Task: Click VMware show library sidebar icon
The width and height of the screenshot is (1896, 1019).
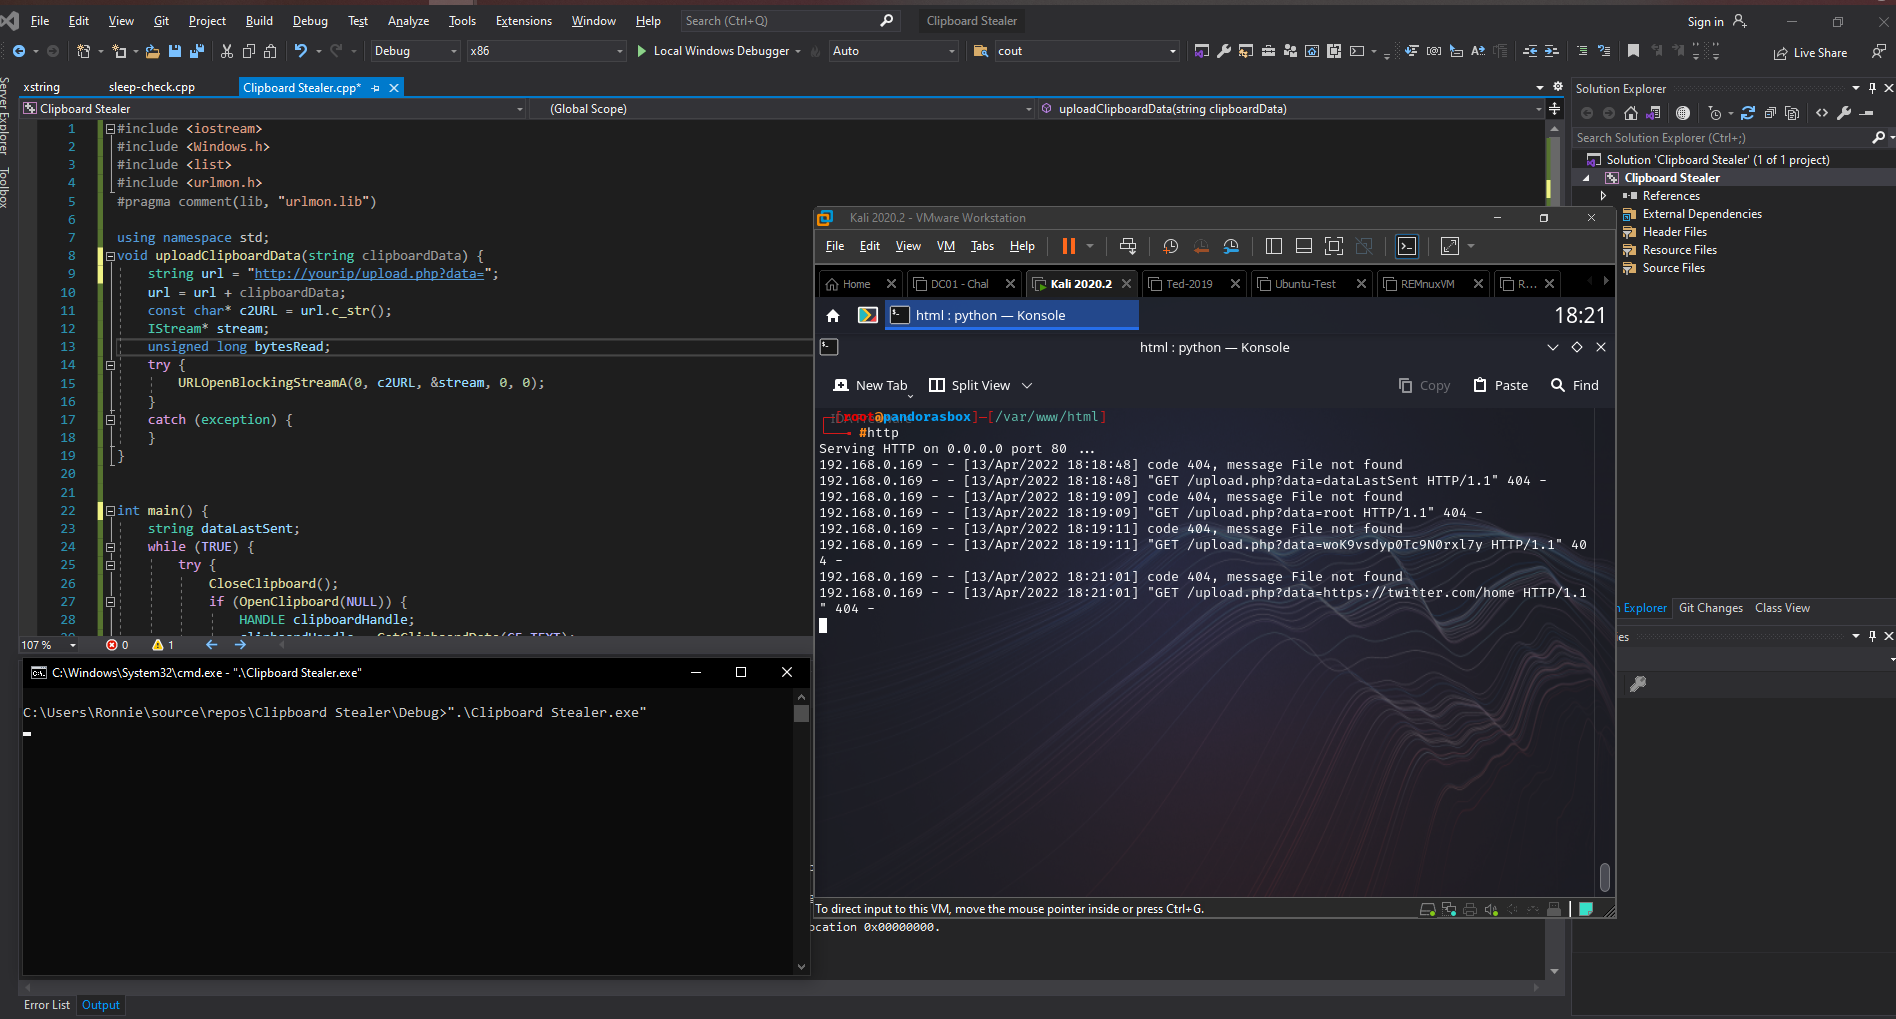Action: (1273, 246)
